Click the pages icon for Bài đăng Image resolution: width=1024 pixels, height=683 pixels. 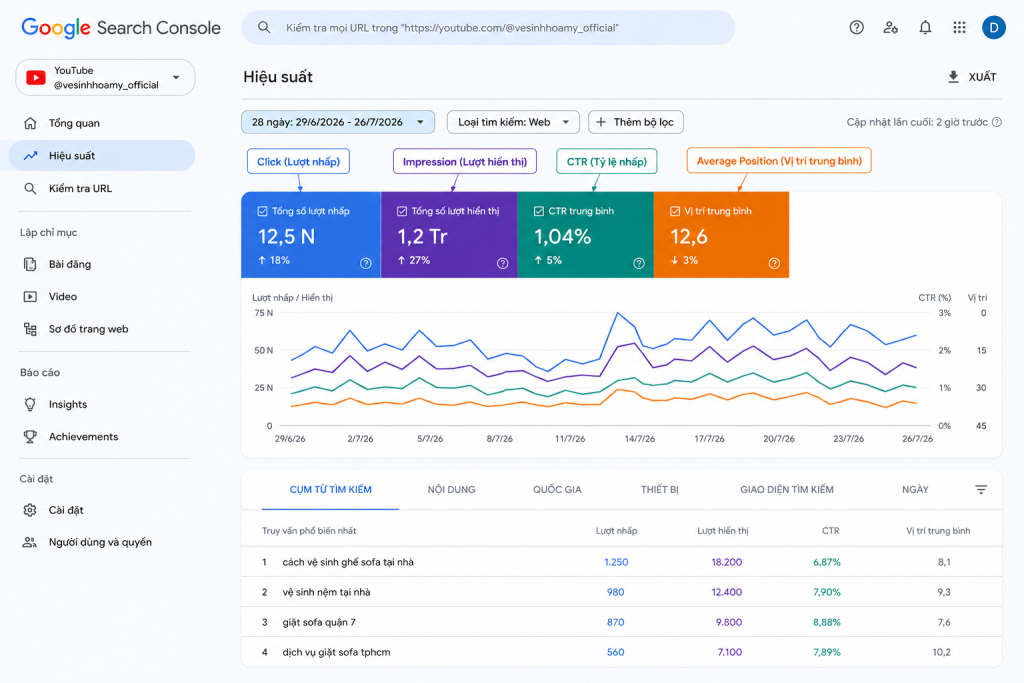pyautogui.click(x=30, y=264)
